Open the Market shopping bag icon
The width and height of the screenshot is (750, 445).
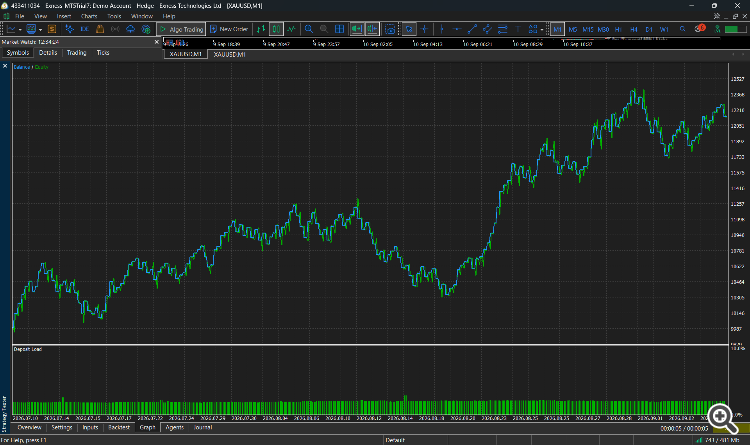point(100,29)
